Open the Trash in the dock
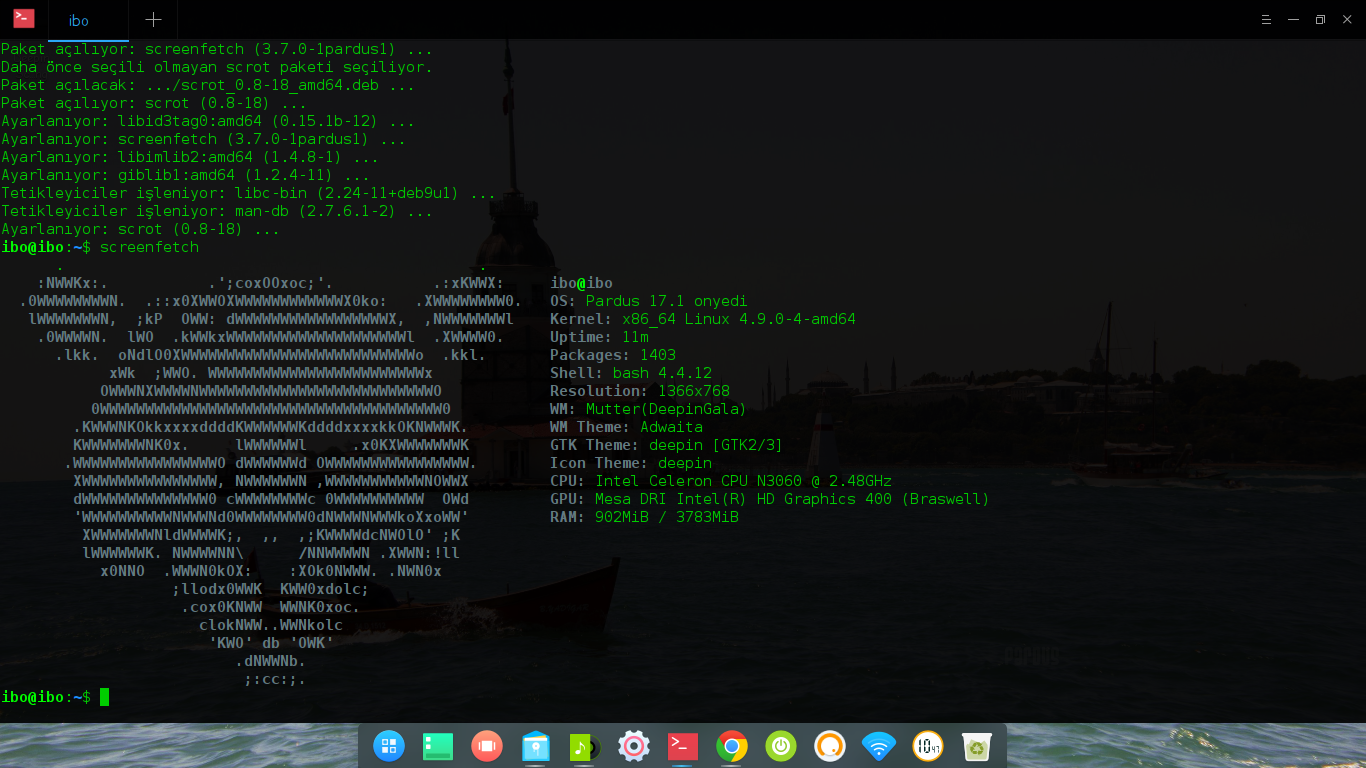The width and height of the screenshot is (1366, 768). coord(977,746)
